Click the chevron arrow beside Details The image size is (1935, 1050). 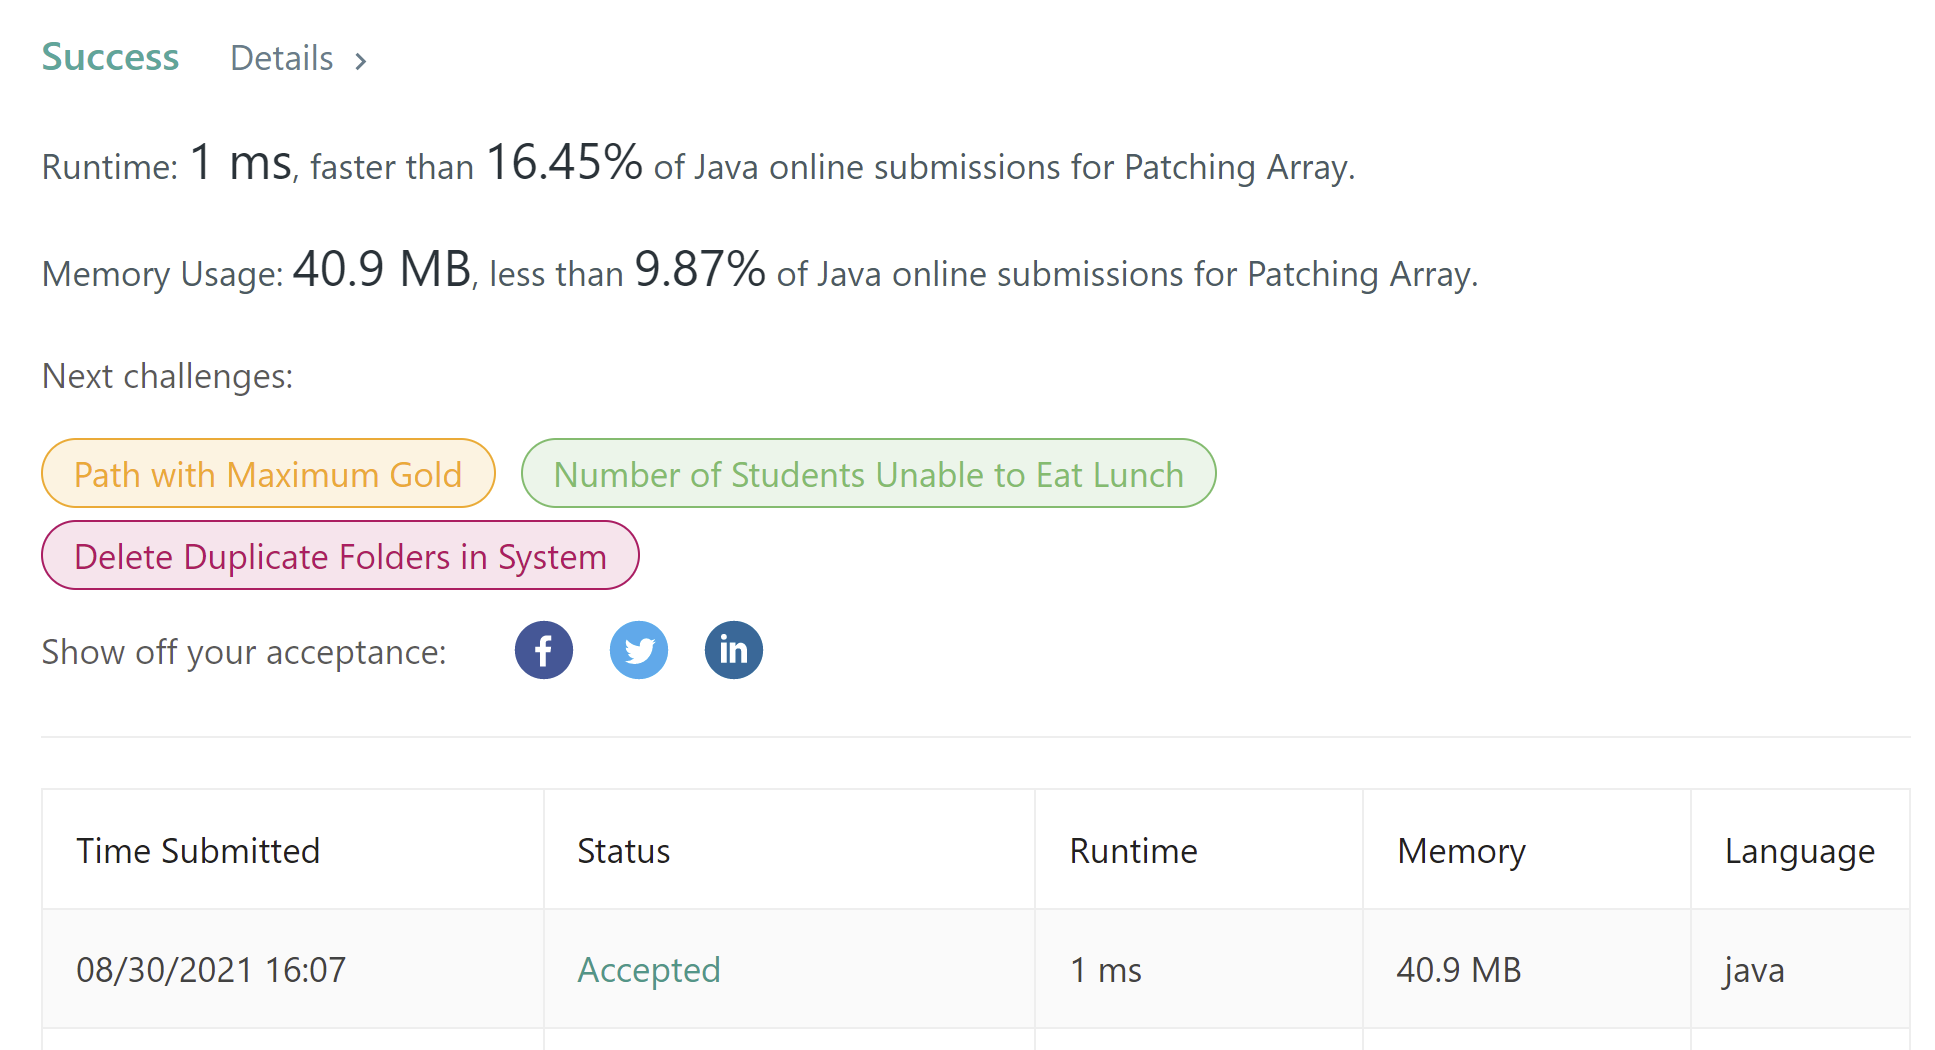point(361,61)
